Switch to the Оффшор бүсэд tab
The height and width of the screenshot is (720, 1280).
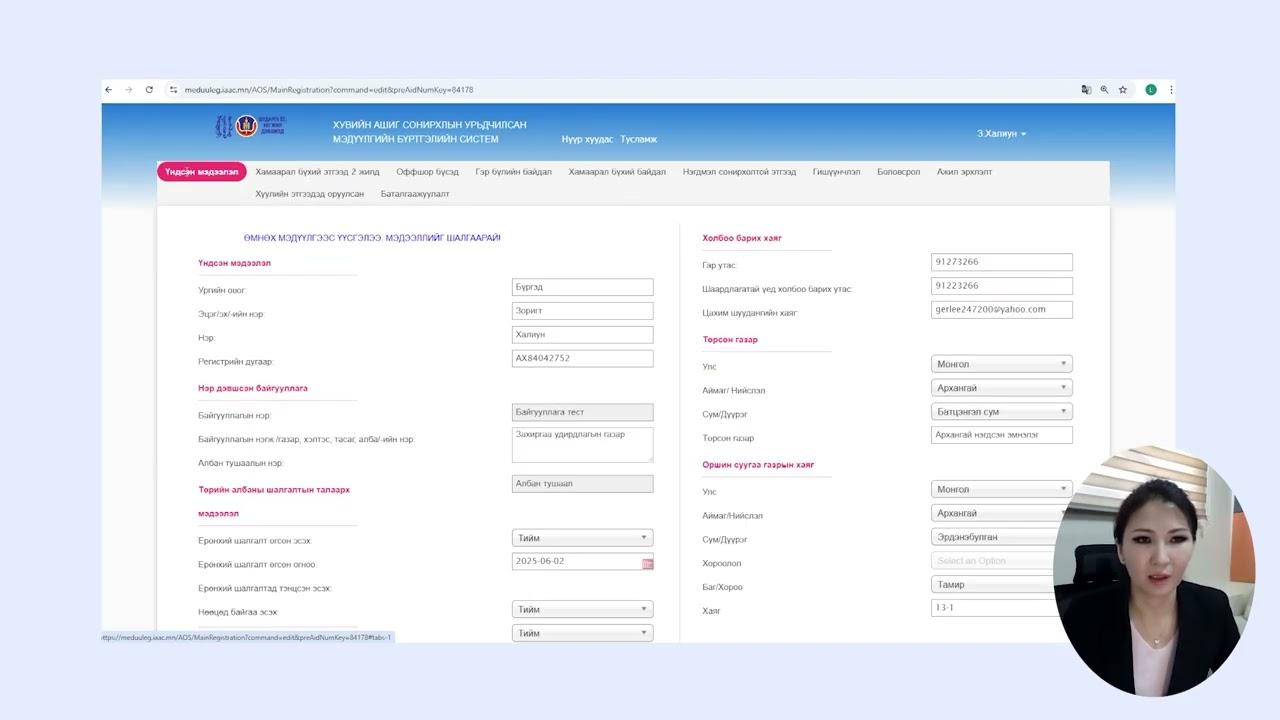(x=427, y=172)
